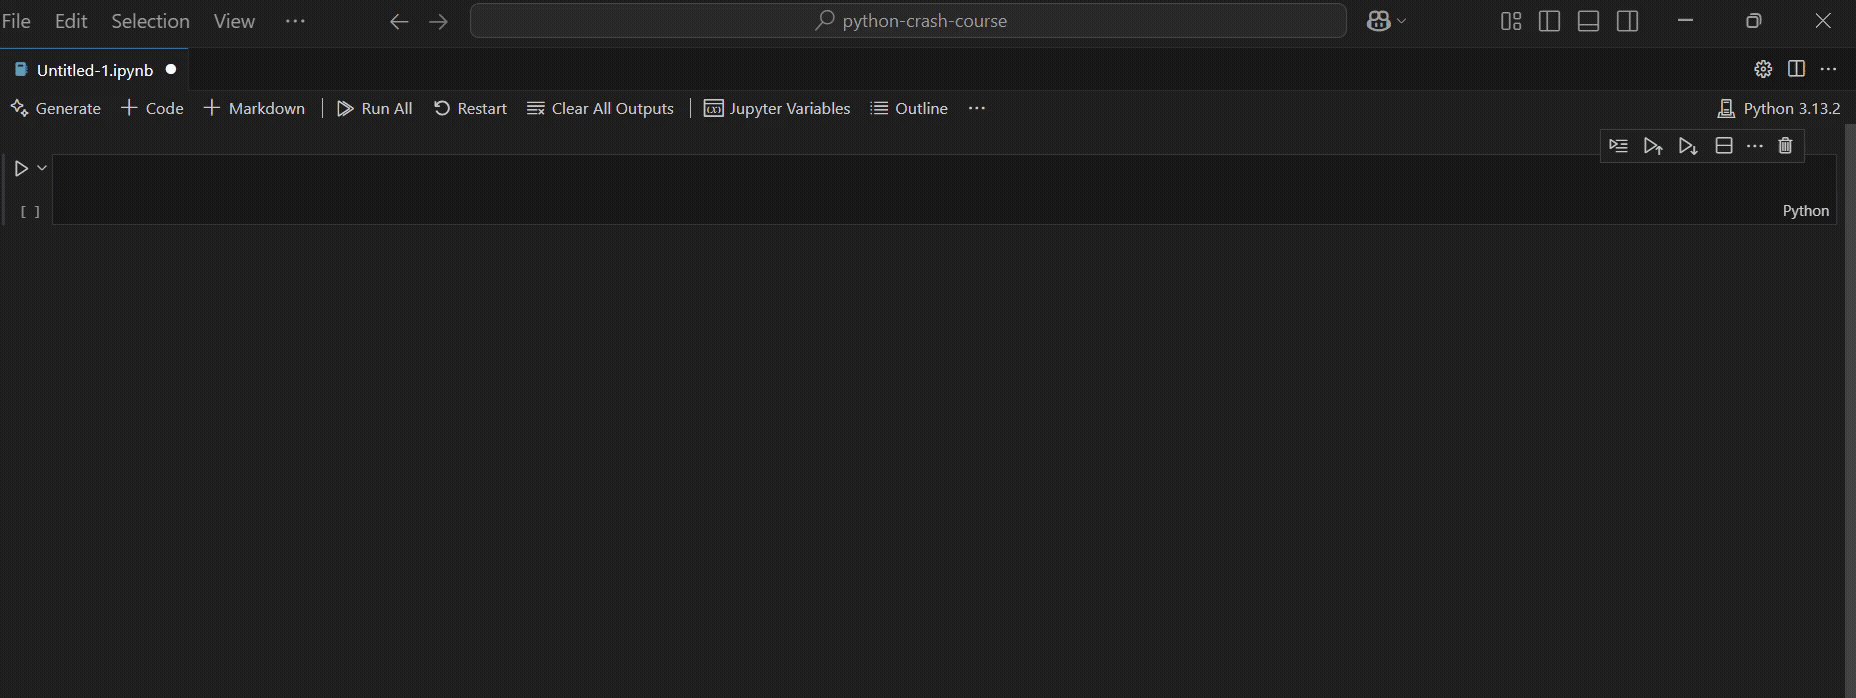This screenshot has height=698, width=1856.
Task: Open the cell language picker Python
Action: (x=1805, y=211)
